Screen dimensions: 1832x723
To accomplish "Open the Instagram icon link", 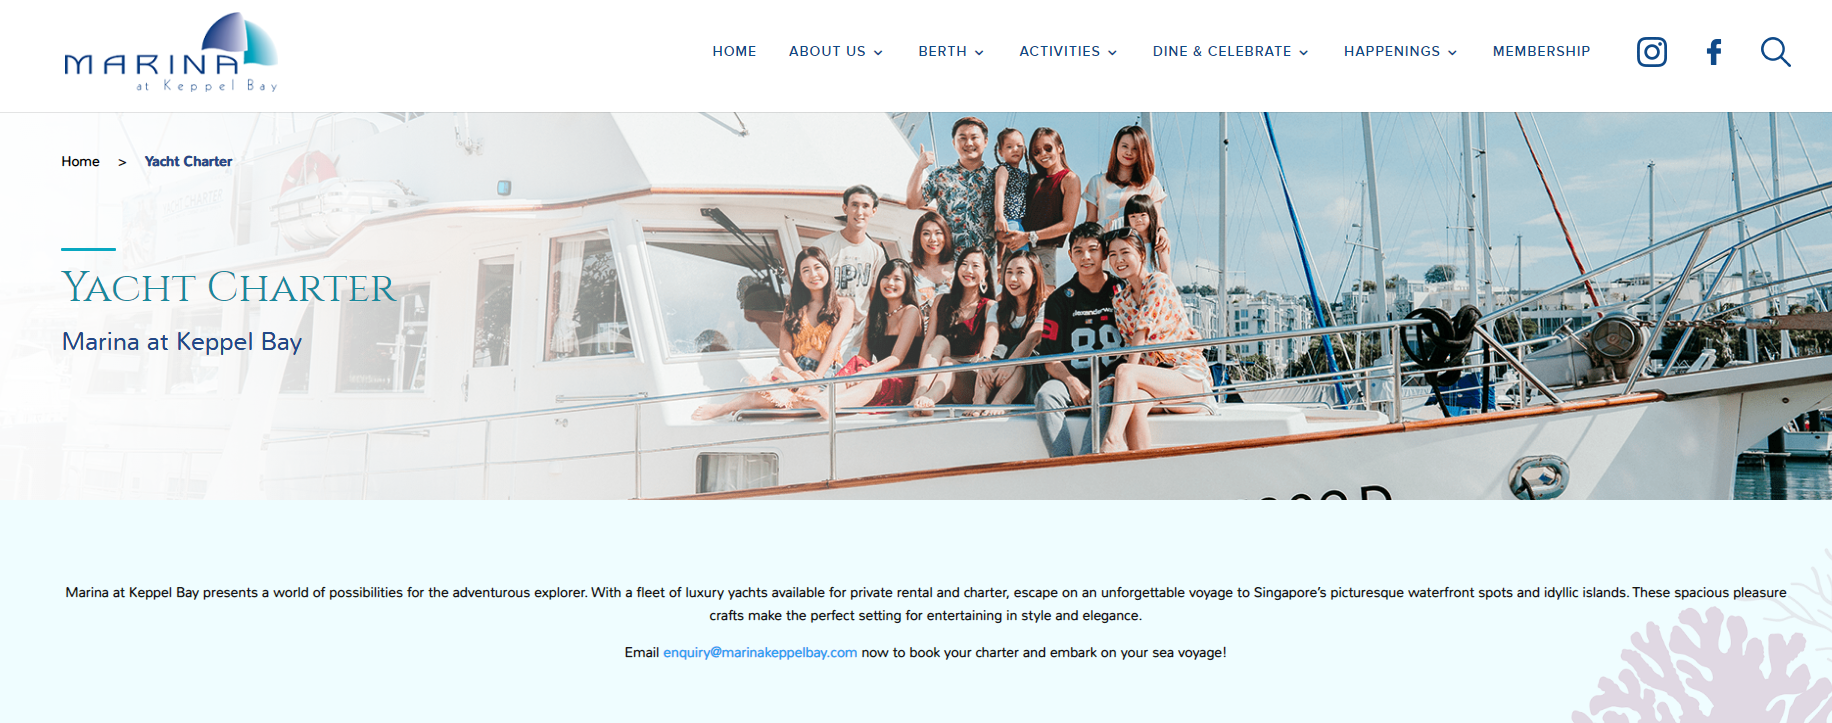I will pyautogui.click(x=1652, y=52).
